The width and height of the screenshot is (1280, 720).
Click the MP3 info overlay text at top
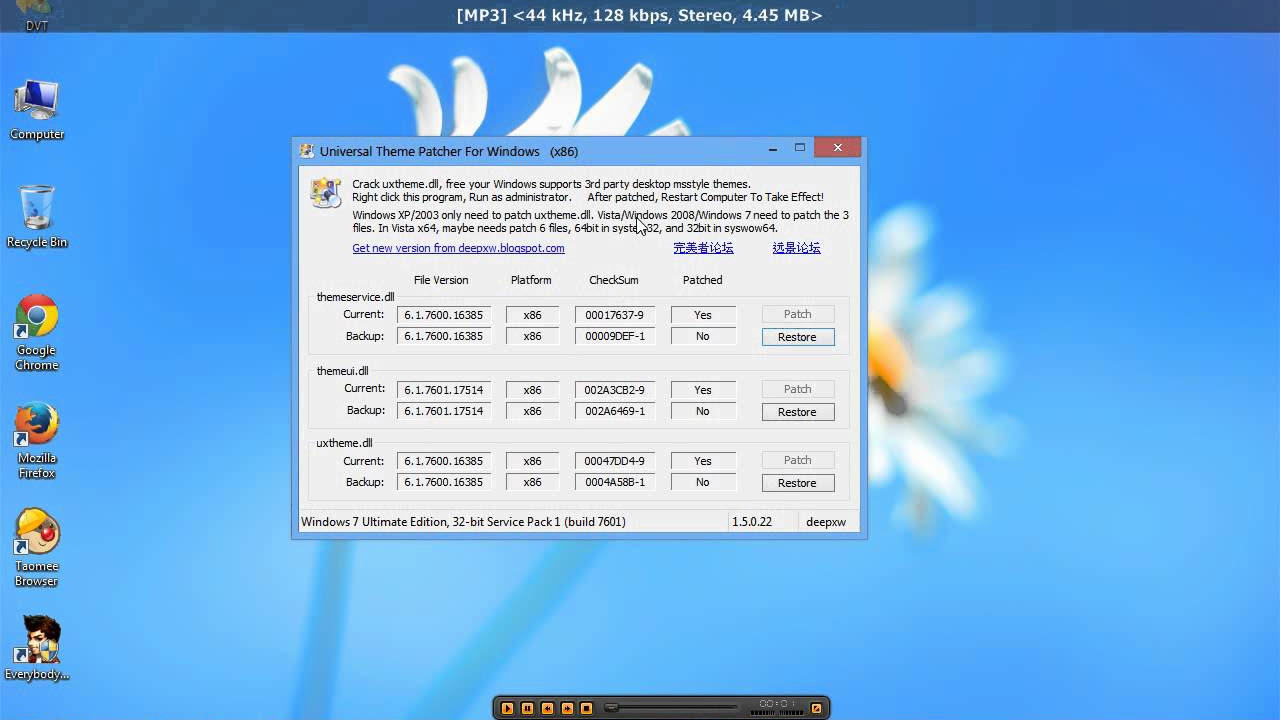(x=639, y=15)
